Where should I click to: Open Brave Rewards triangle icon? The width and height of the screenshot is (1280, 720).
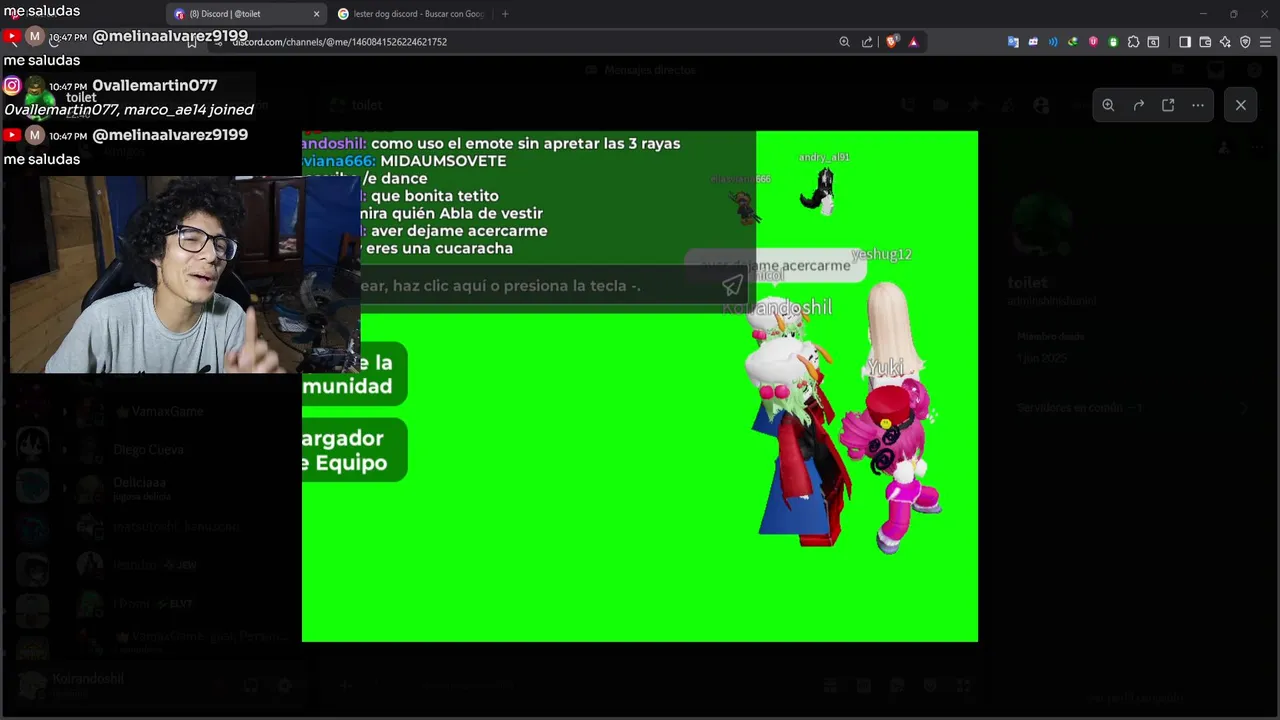point(913,42)
